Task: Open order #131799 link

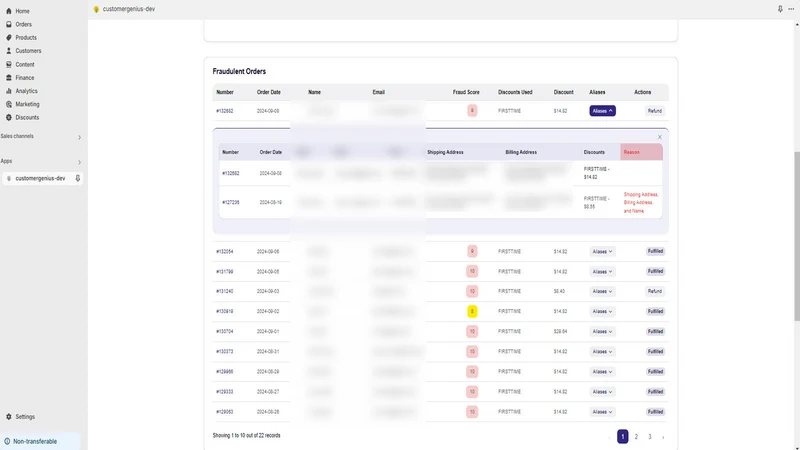Action: tap(224, 271)
